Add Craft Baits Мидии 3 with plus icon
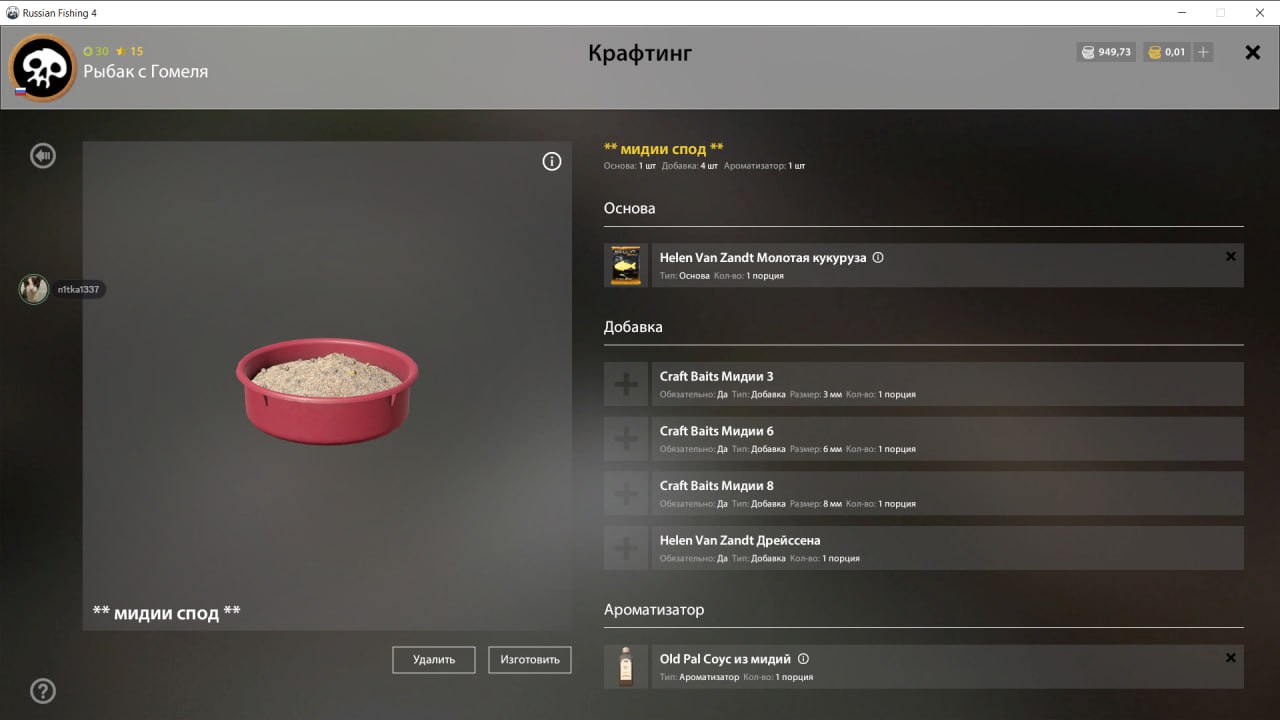The height and width of the screenshot is (720, 1280). coord(626,384)
